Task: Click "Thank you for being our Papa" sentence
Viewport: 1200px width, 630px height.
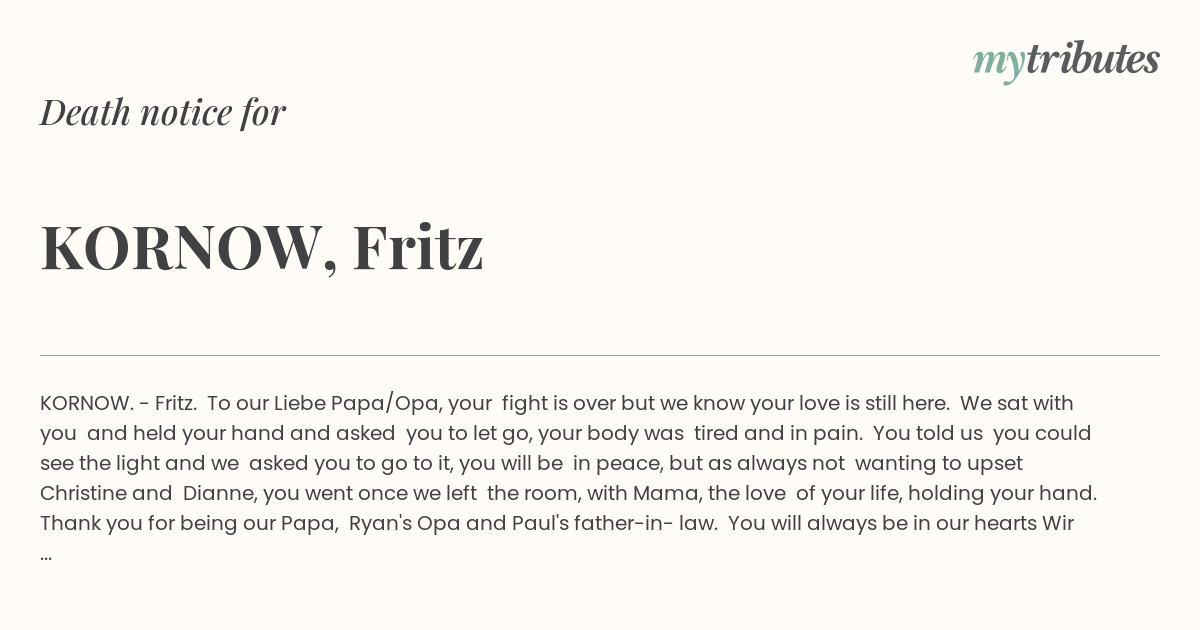Action: pyautogui.click(x=187, y=523)
